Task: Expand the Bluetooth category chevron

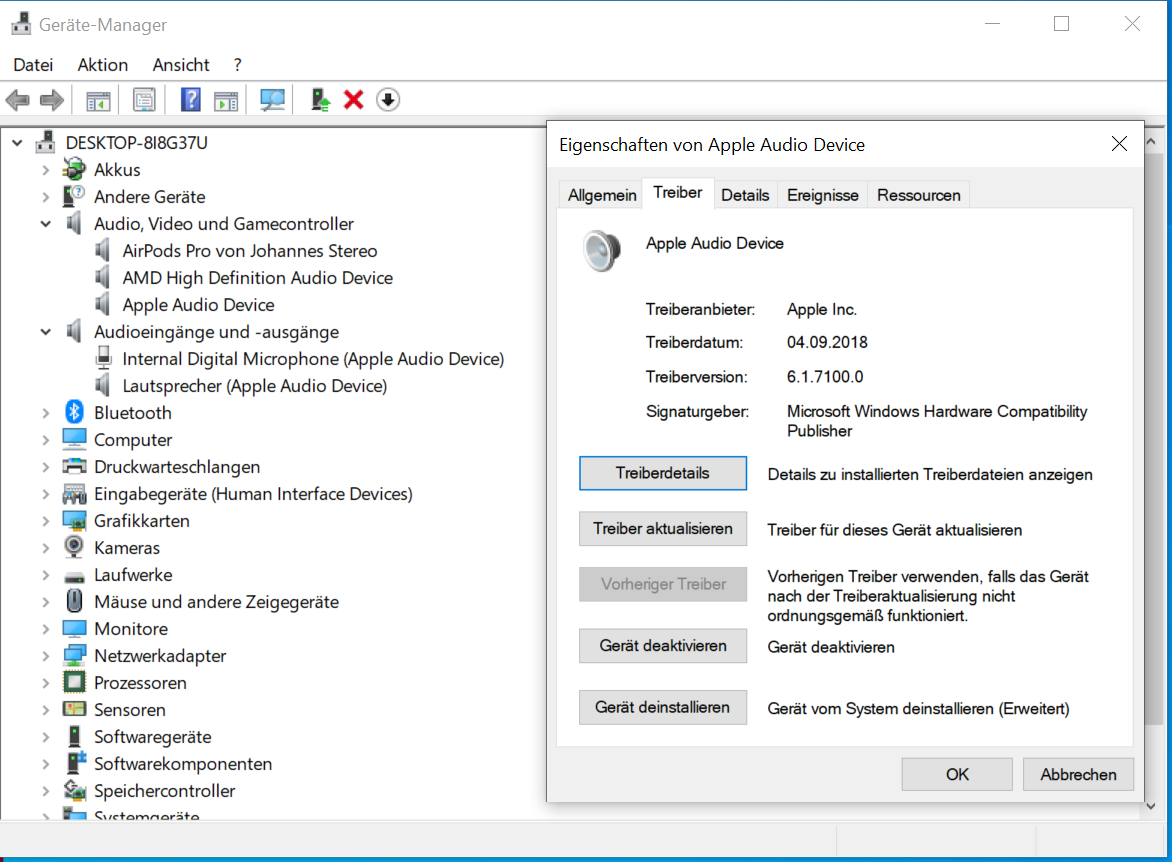Action: pos(46,413)
